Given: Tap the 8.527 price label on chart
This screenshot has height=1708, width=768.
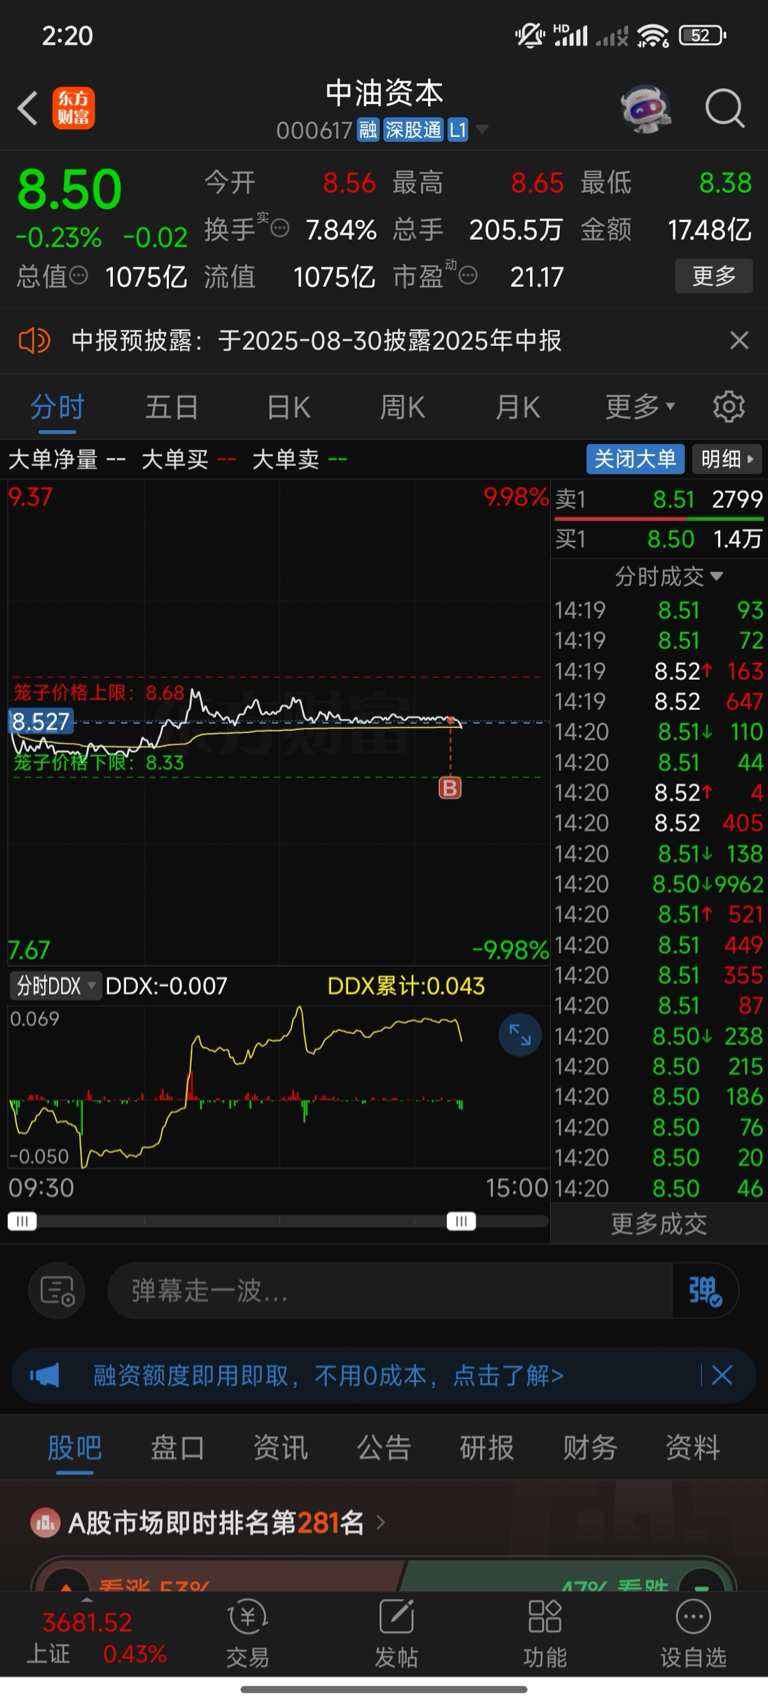Looking at the screenshot, I should pyautogui.click(x=41, y=721).
